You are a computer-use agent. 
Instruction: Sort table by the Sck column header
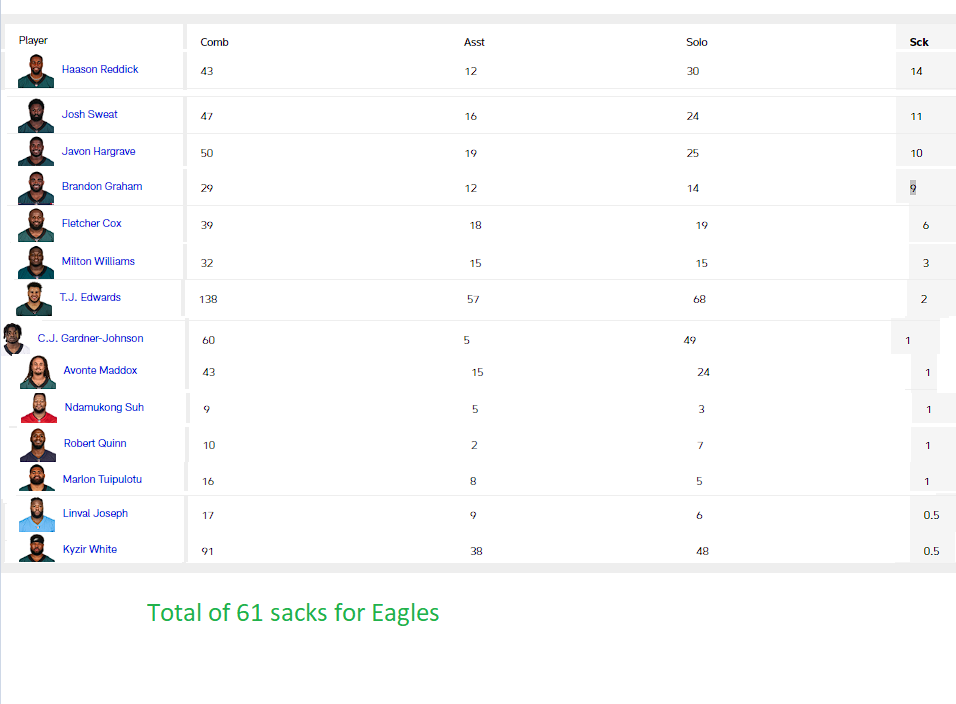[x=918, y=42]
